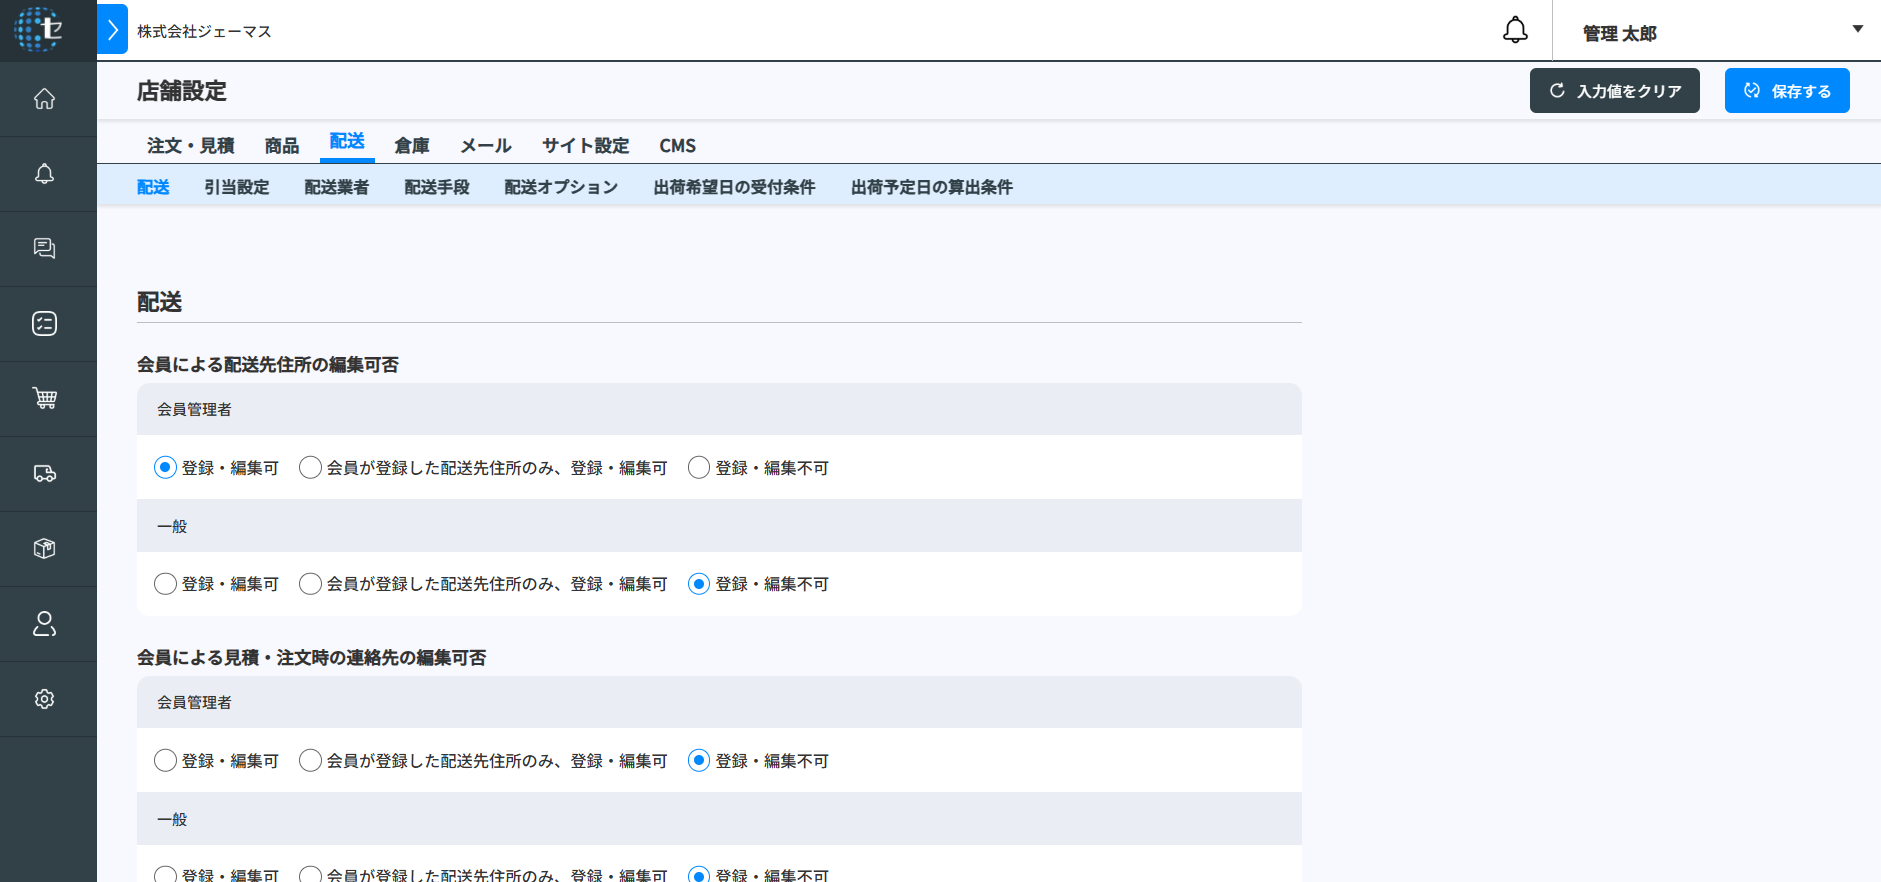Image resolution: width=1881 pixels, height=882 pixels.
Task: Open the chat messages sidebar icon
Action: [44, 249]
